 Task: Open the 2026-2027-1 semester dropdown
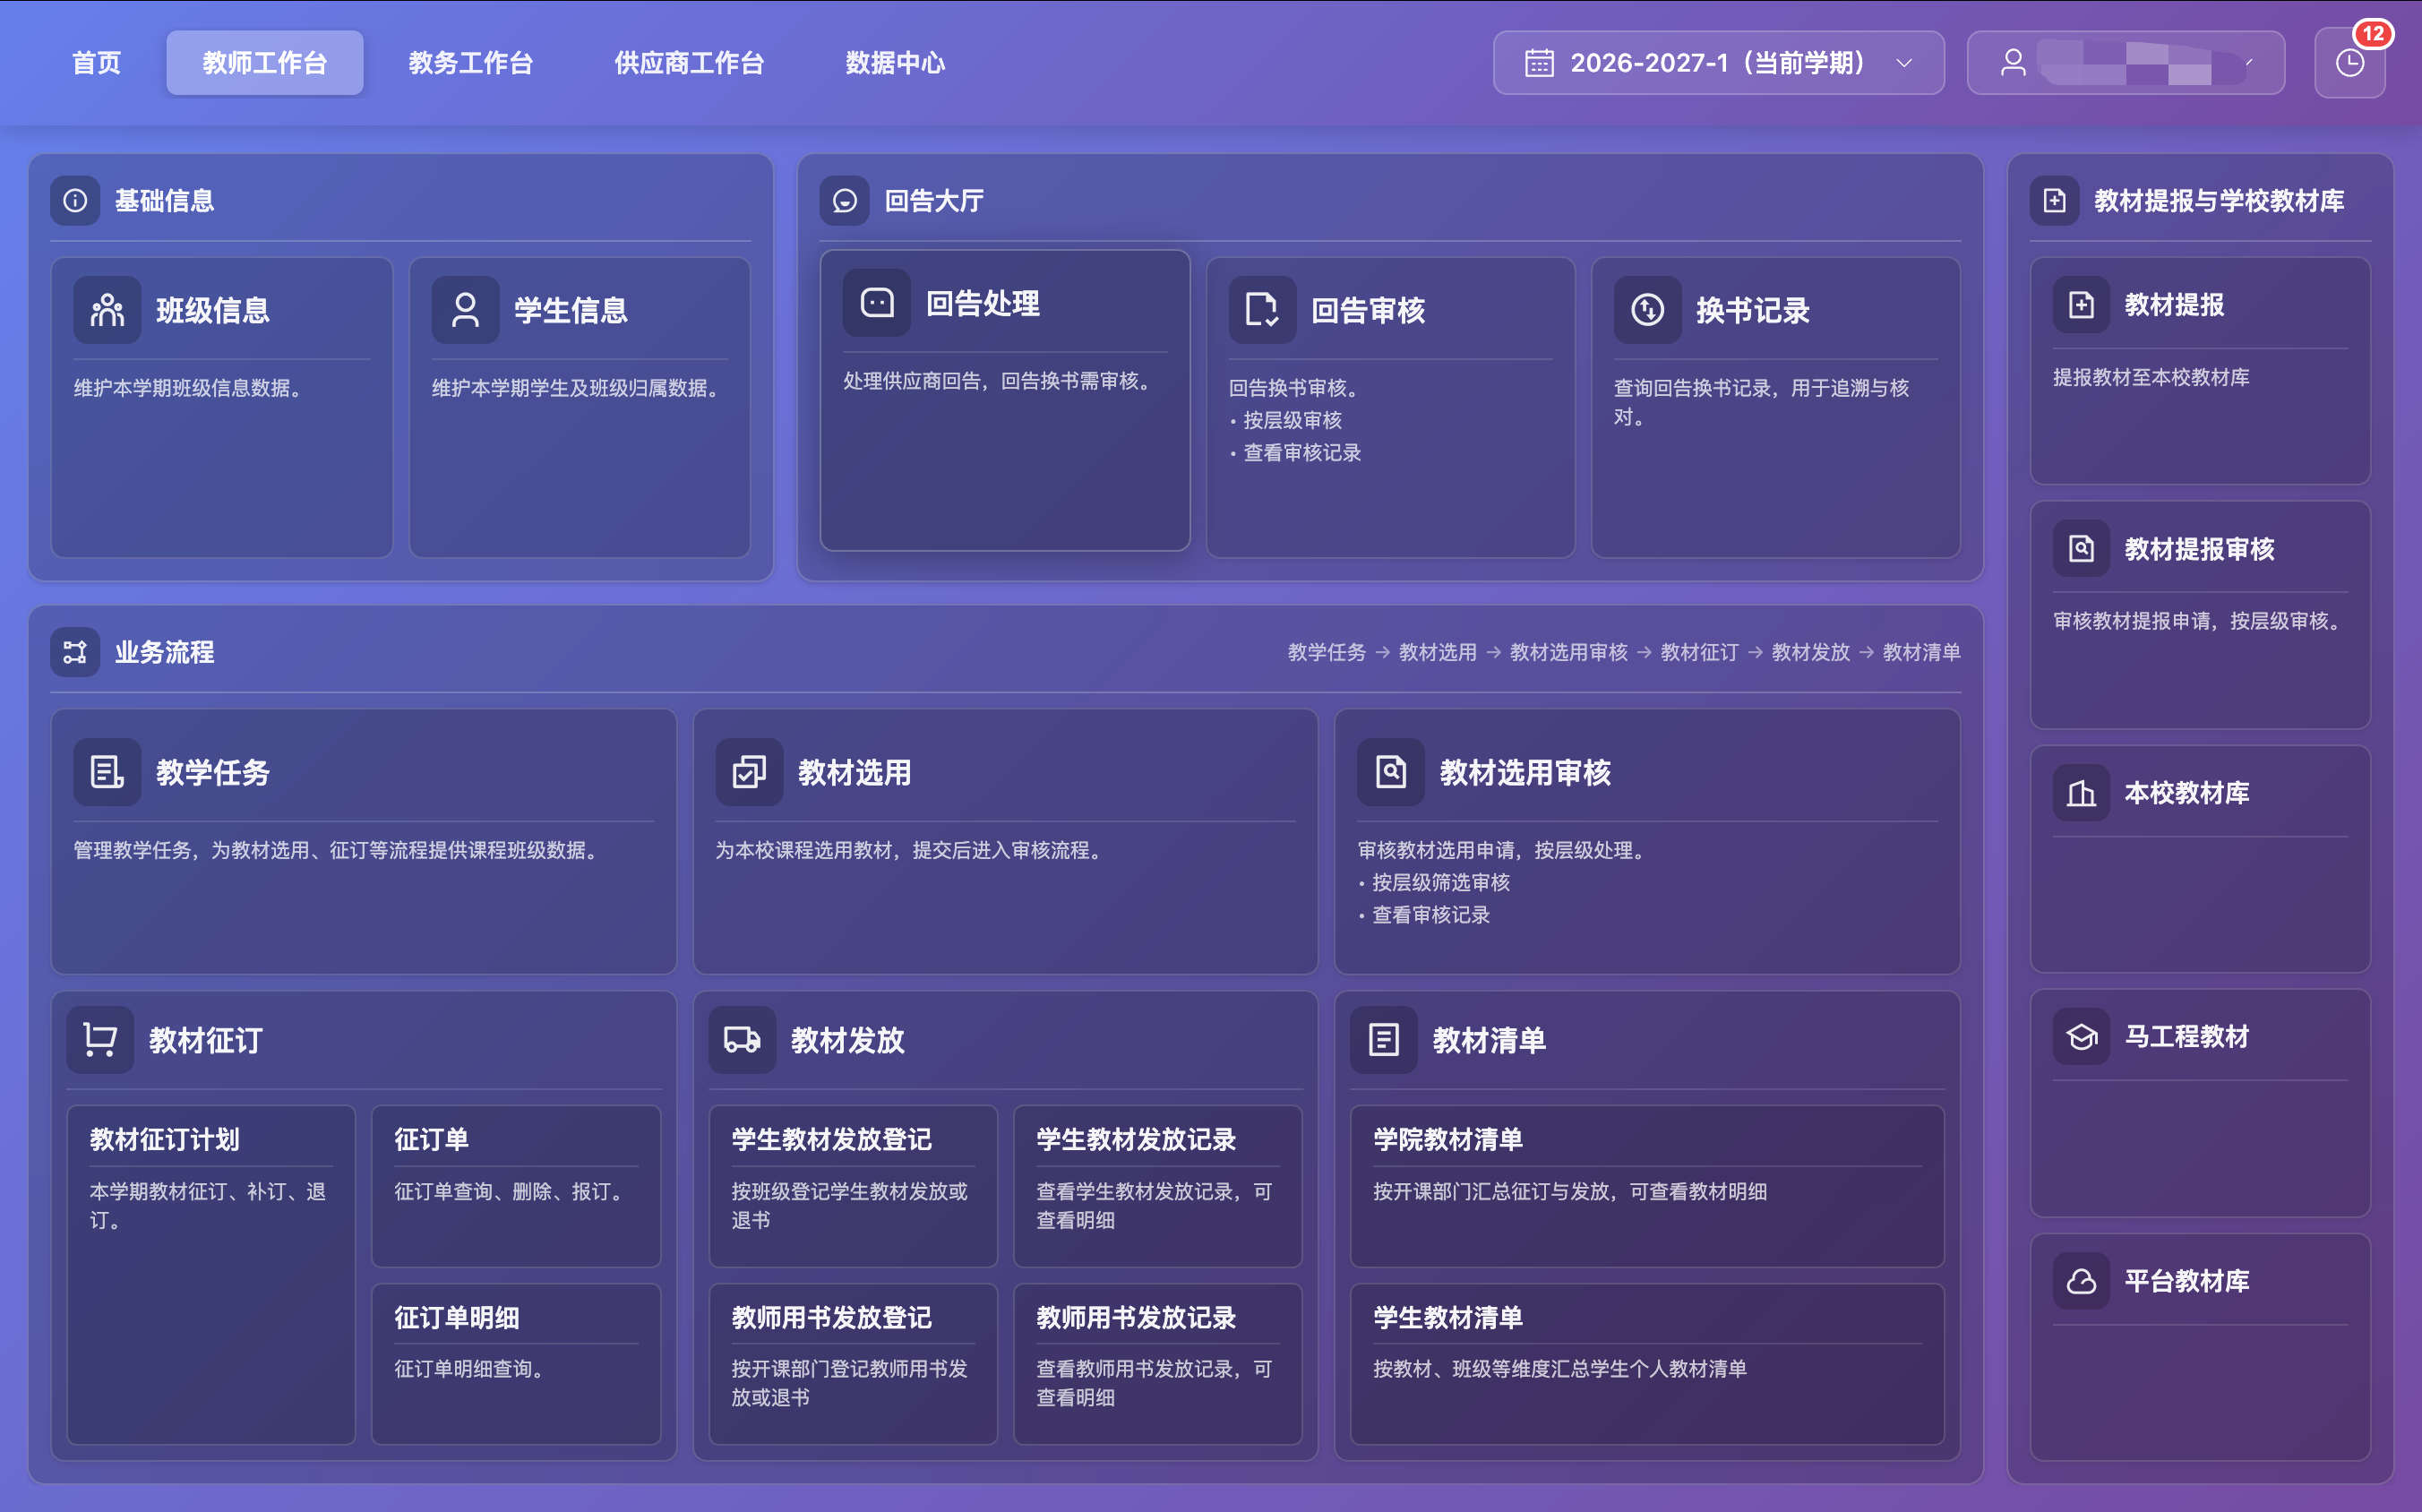pos(1718,63)
